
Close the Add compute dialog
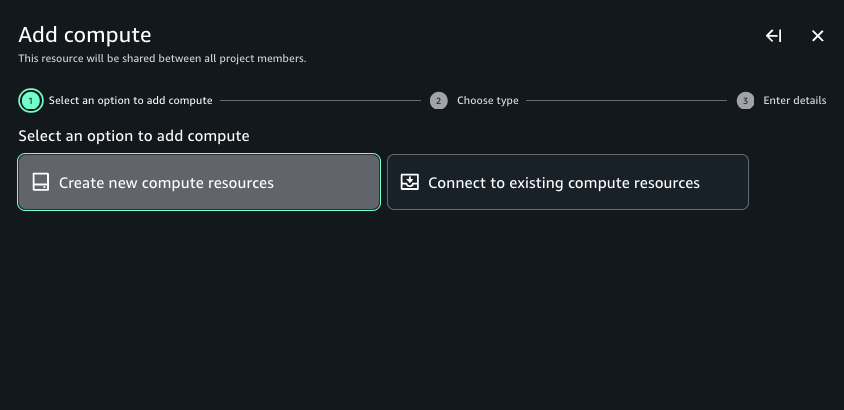817,36
